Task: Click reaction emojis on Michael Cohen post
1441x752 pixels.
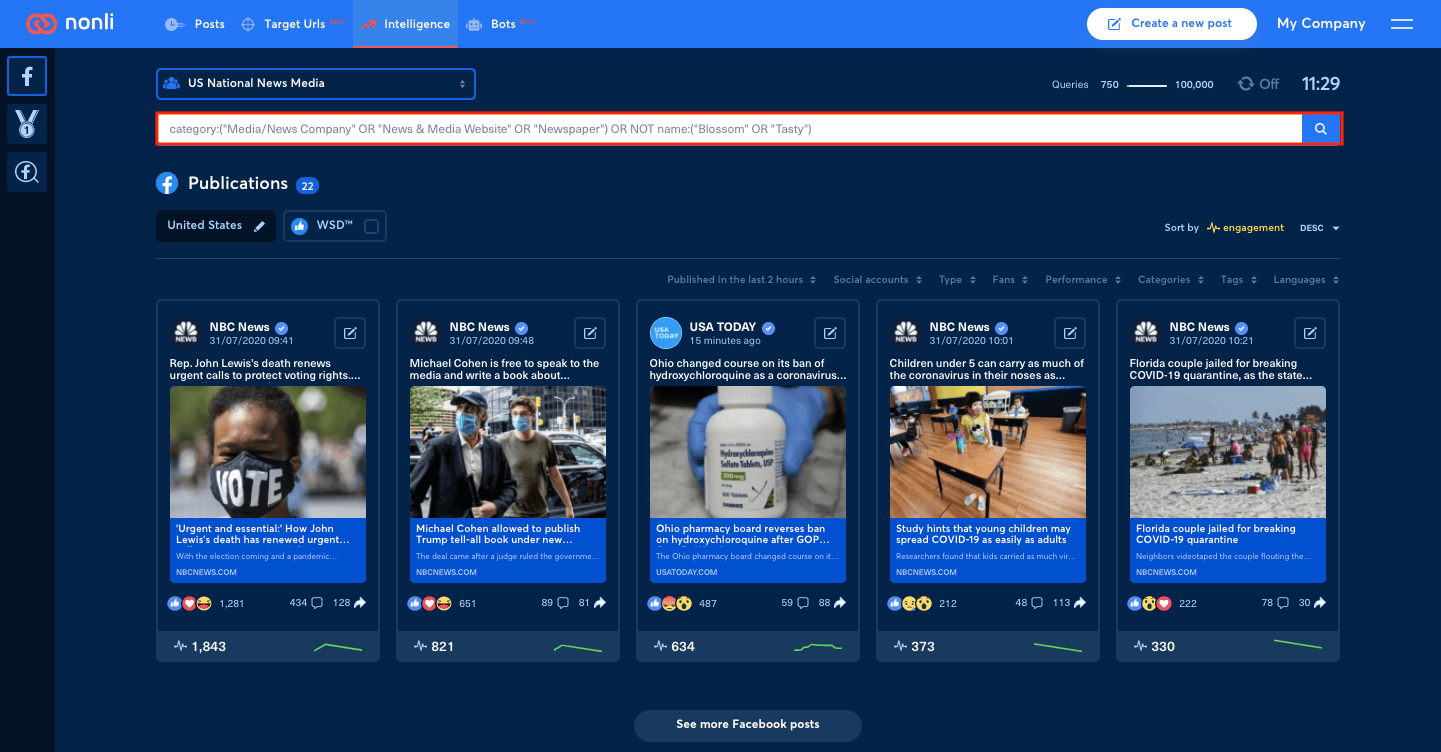Action: (430, 603)
